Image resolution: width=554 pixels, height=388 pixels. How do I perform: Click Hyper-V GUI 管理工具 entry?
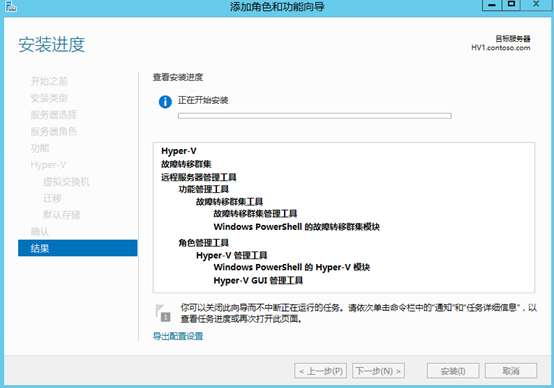pos(258,280)
